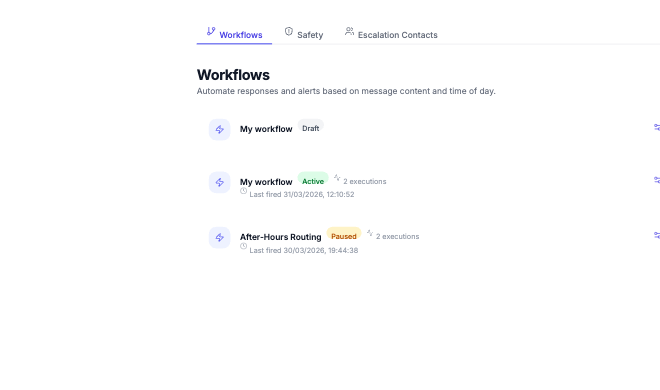
Task: Click the clock icon beside 30/03/2026 timestamp
Action: 243,246
